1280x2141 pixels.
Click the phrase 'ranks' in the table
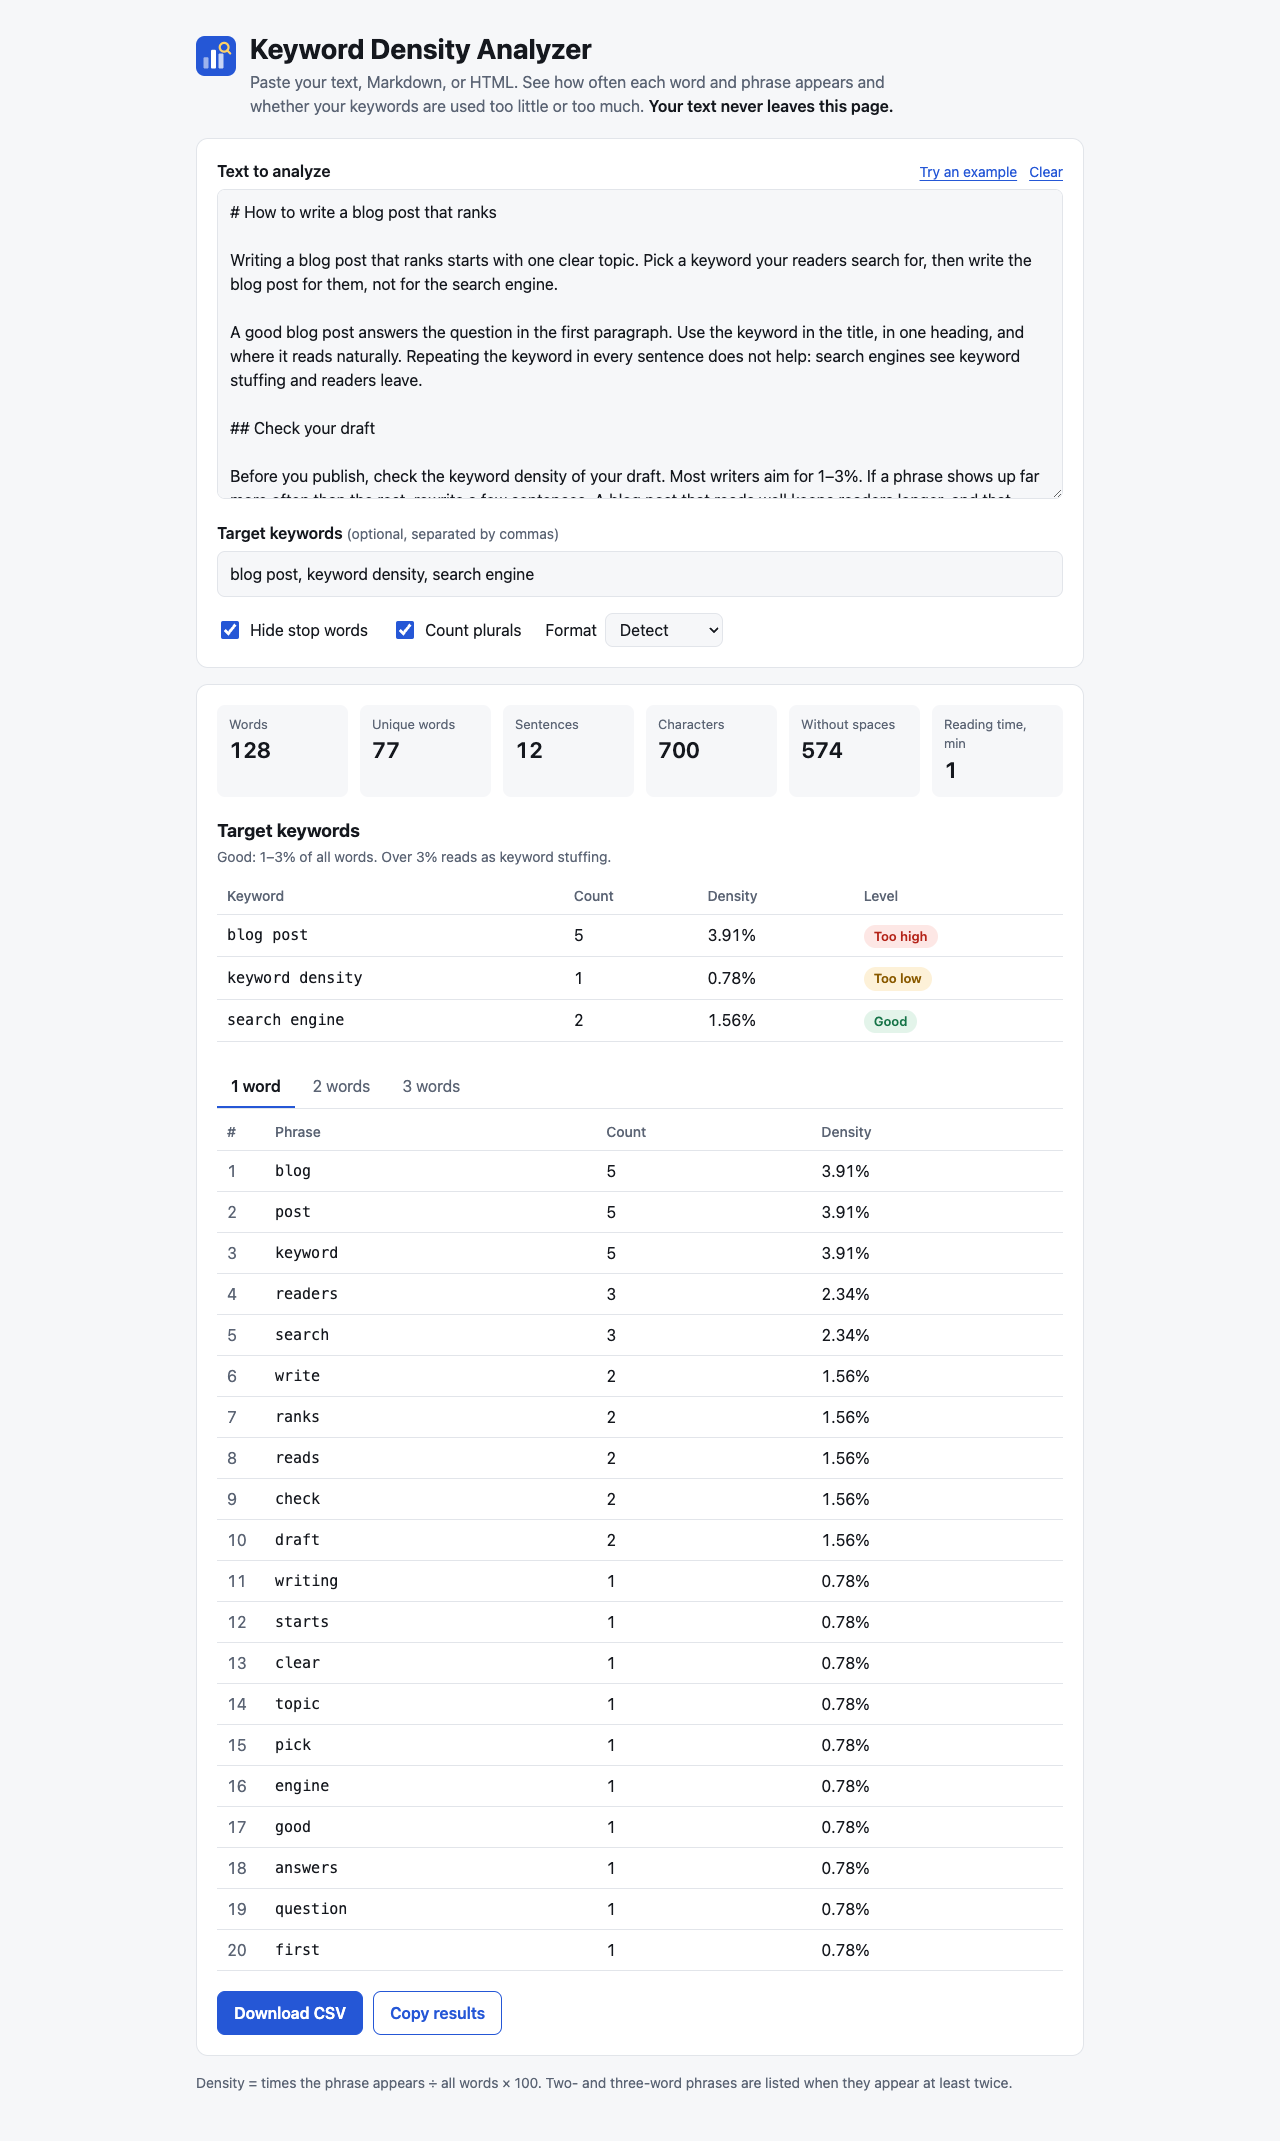(x=298, y=1417)
